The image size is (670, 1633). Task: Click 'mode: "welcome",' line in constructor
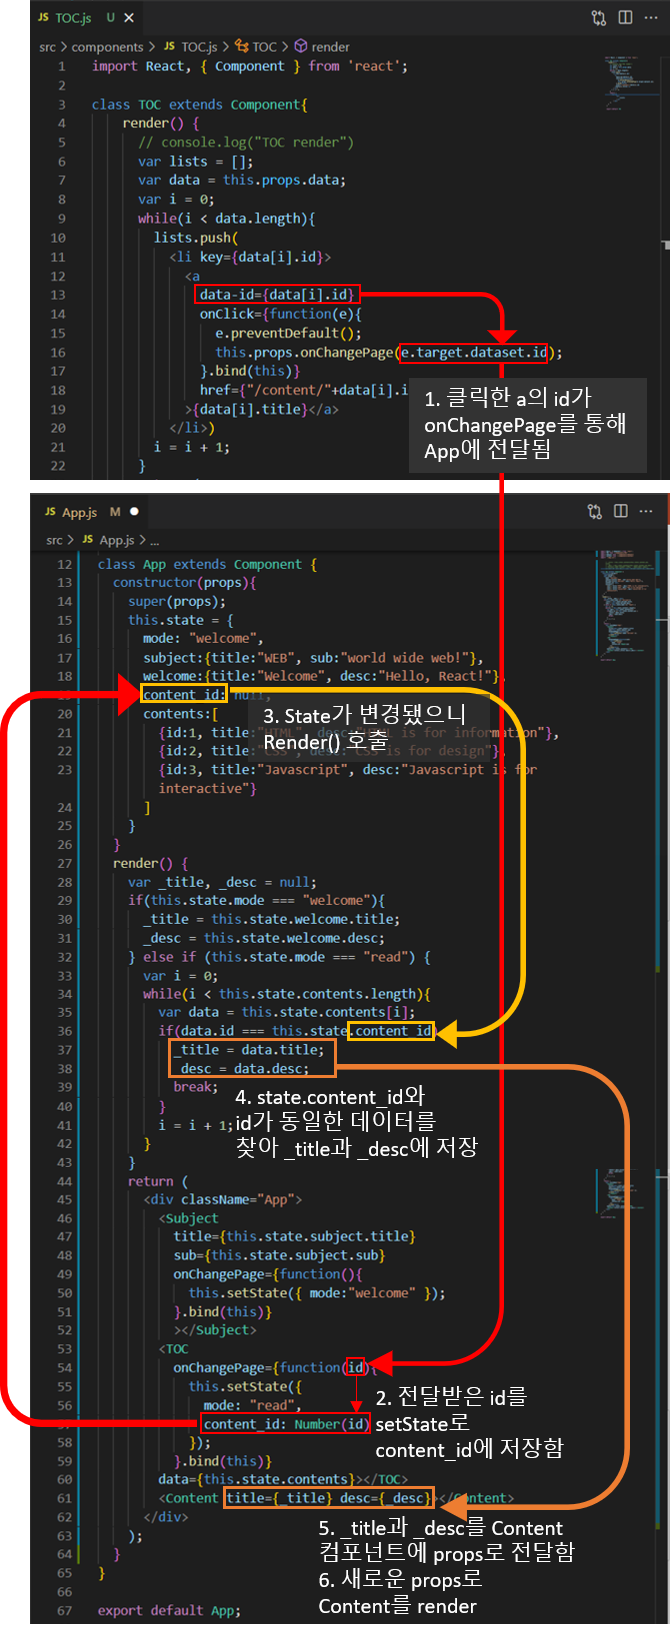[204, 638]
